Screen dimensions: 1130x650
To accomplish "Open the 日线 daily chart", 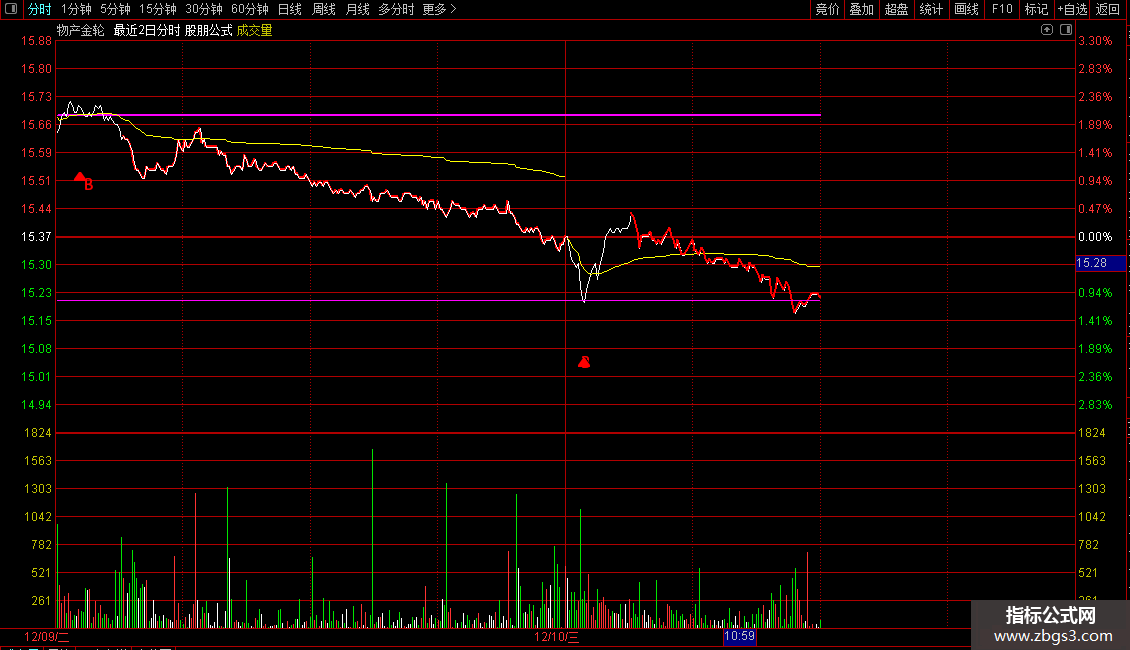I will 290,9.
